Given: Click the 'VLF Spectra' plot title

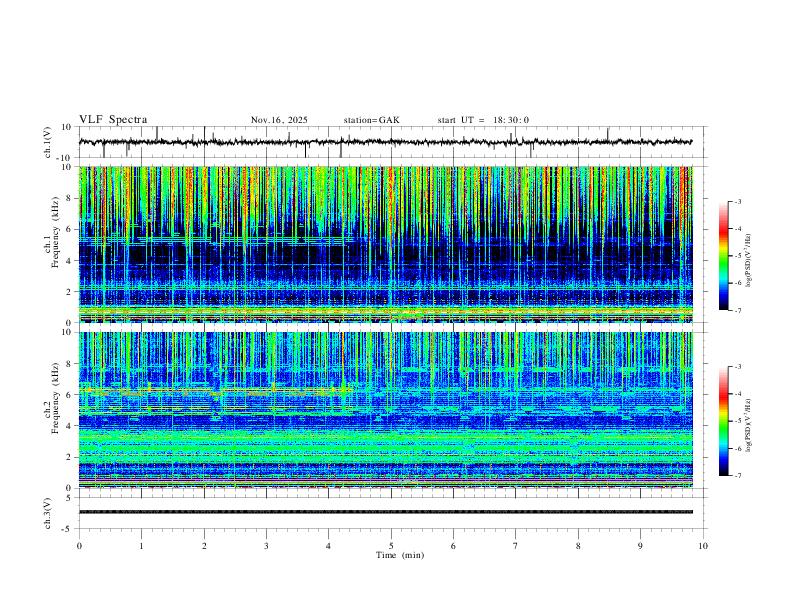Looking at the screenshot, I should pyautogui.click(x=113, y=120).
